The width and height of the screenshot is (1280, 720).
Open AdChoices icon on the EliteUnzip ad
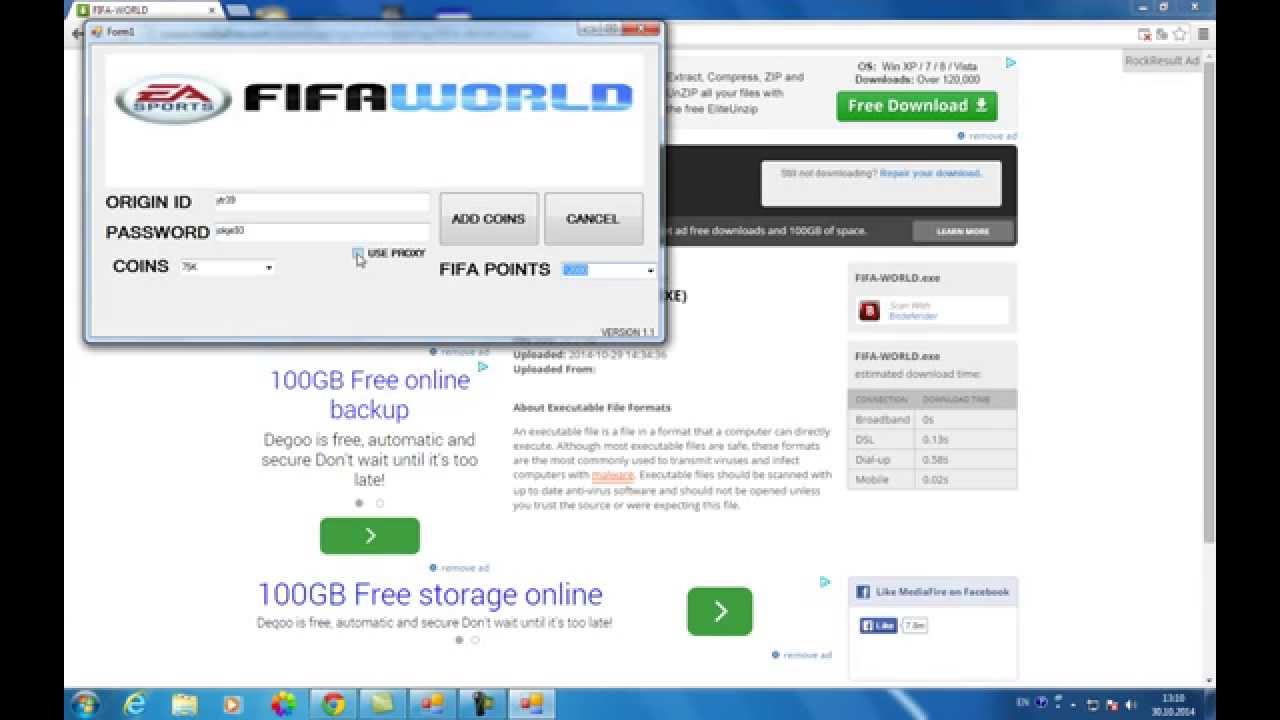[x=1011, y=63]
